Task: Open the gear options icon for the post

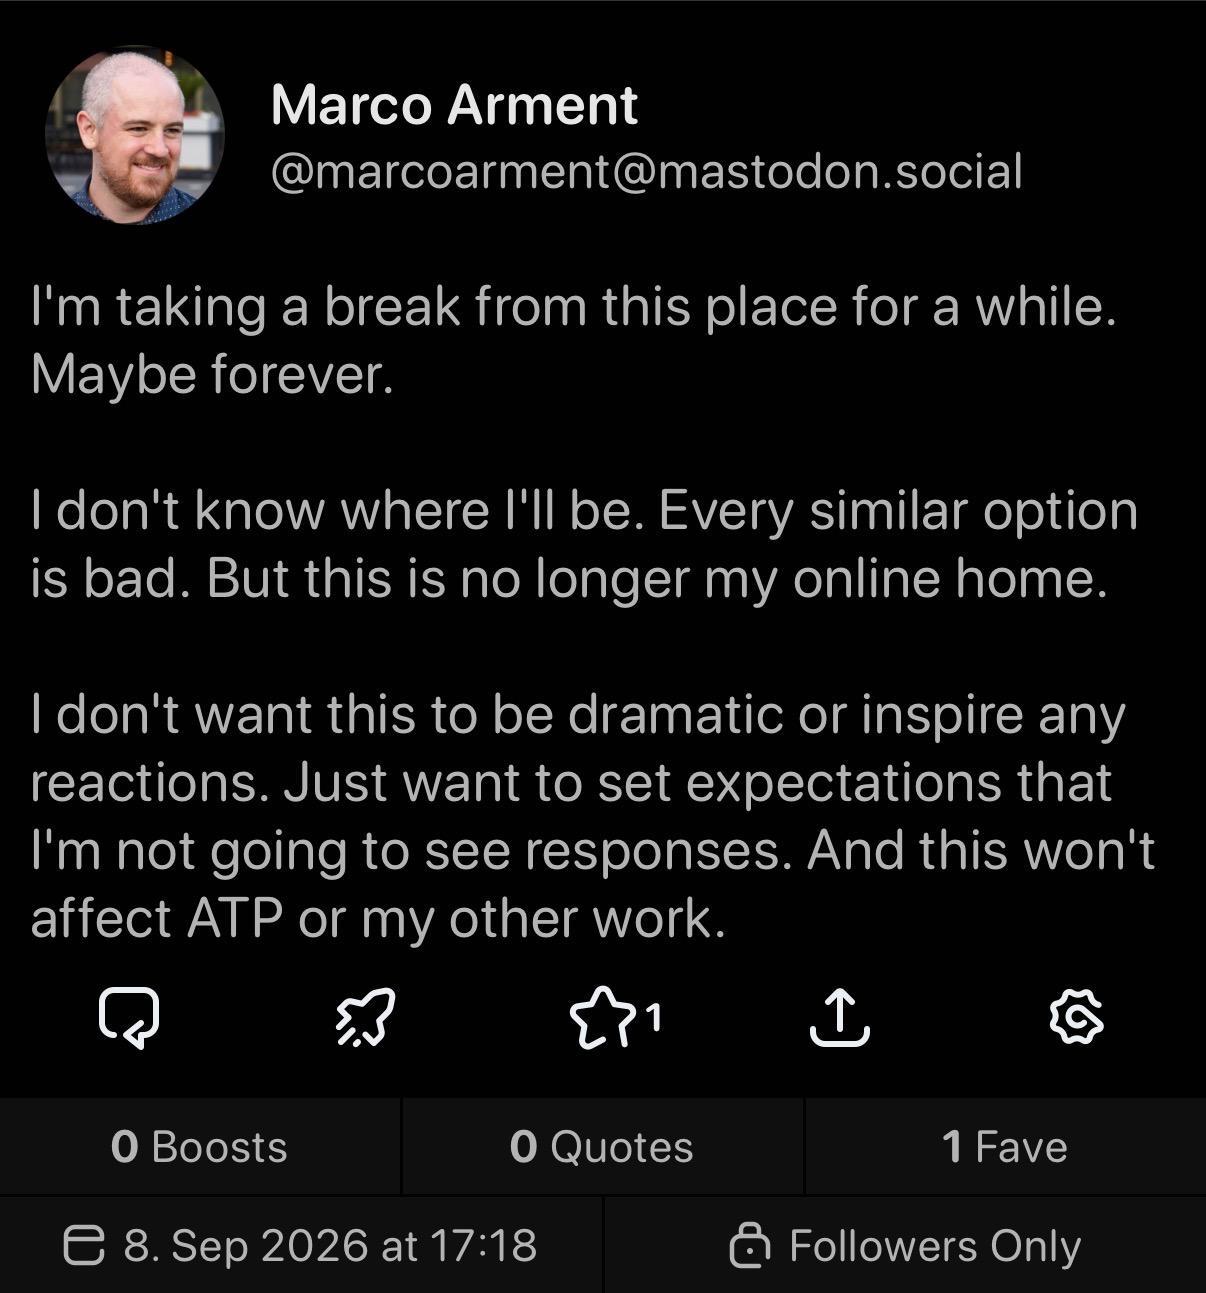Action: pos(1077,1018)
